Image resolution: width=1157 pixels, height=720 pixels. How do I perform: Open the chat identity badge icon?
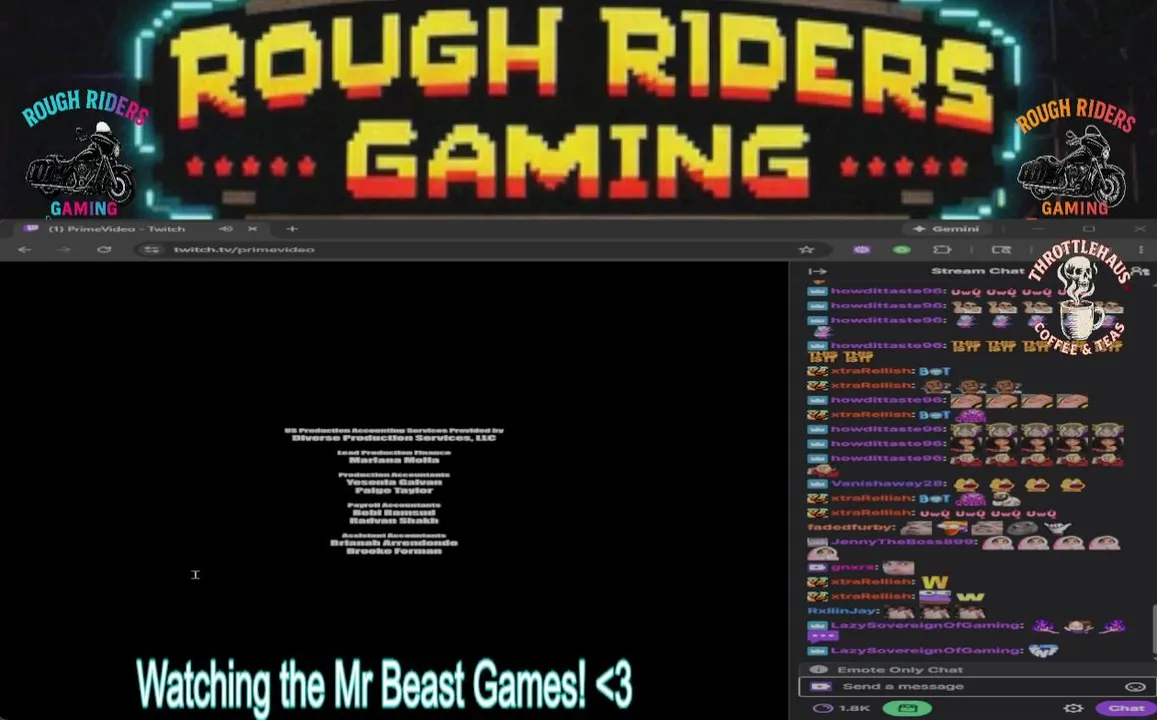[821, 687]
